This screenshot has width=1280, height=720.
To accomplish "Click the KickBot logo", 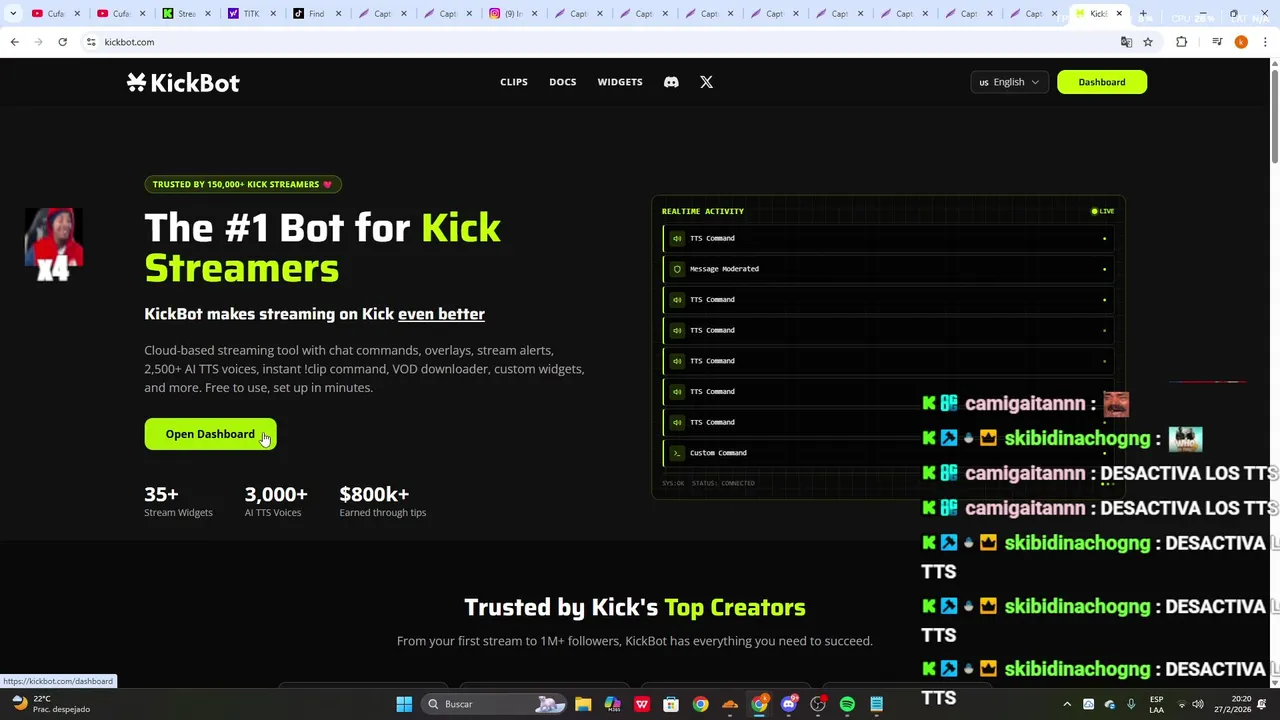I will tap(183, 82).
